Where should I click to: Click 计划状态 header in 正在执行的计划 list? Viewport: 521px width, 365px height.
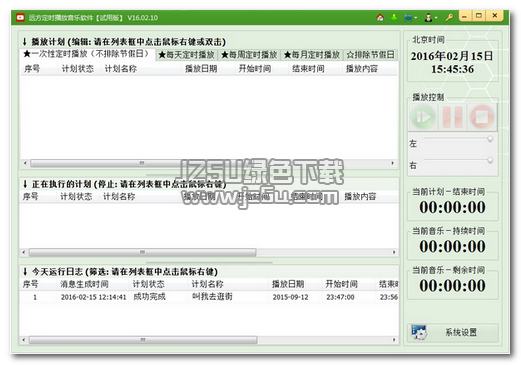point(76,196)
